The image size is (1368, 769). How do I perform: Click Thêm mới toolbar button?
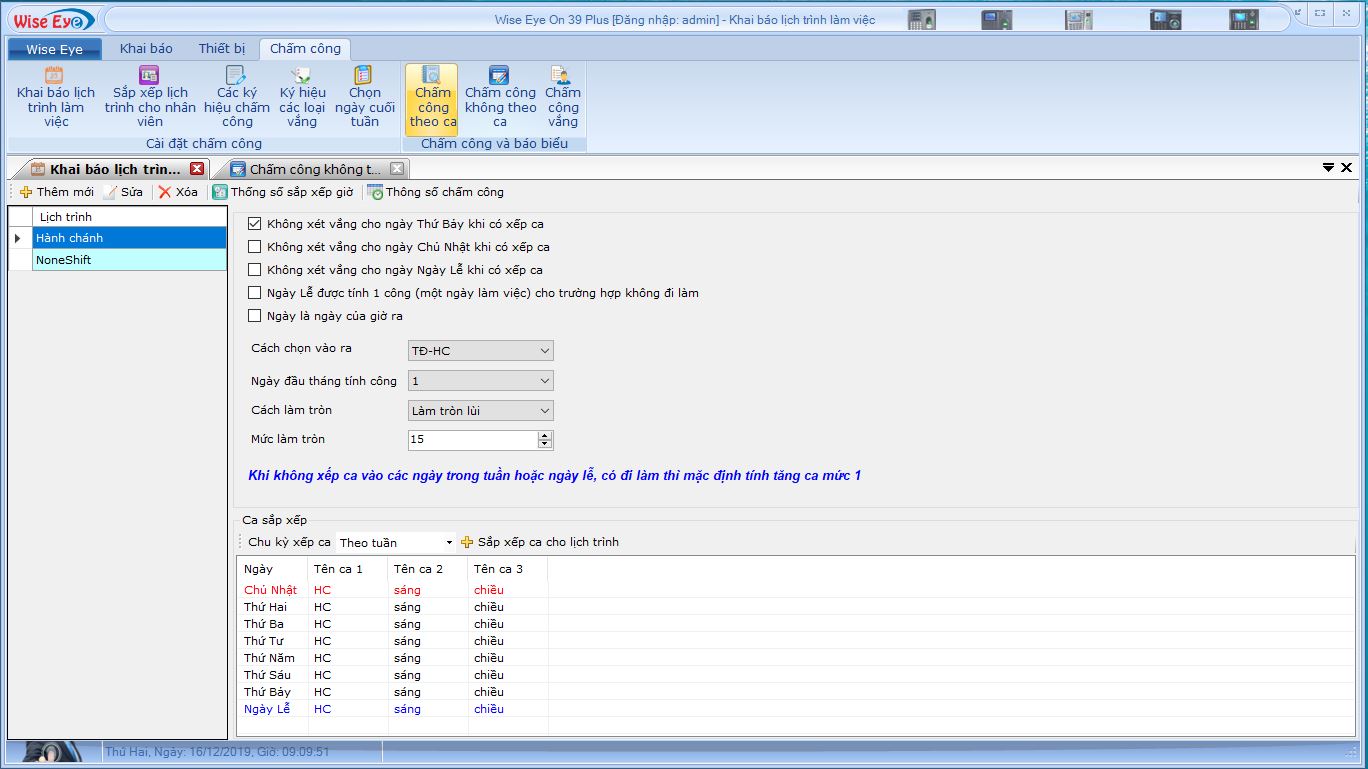pos(57,192)
